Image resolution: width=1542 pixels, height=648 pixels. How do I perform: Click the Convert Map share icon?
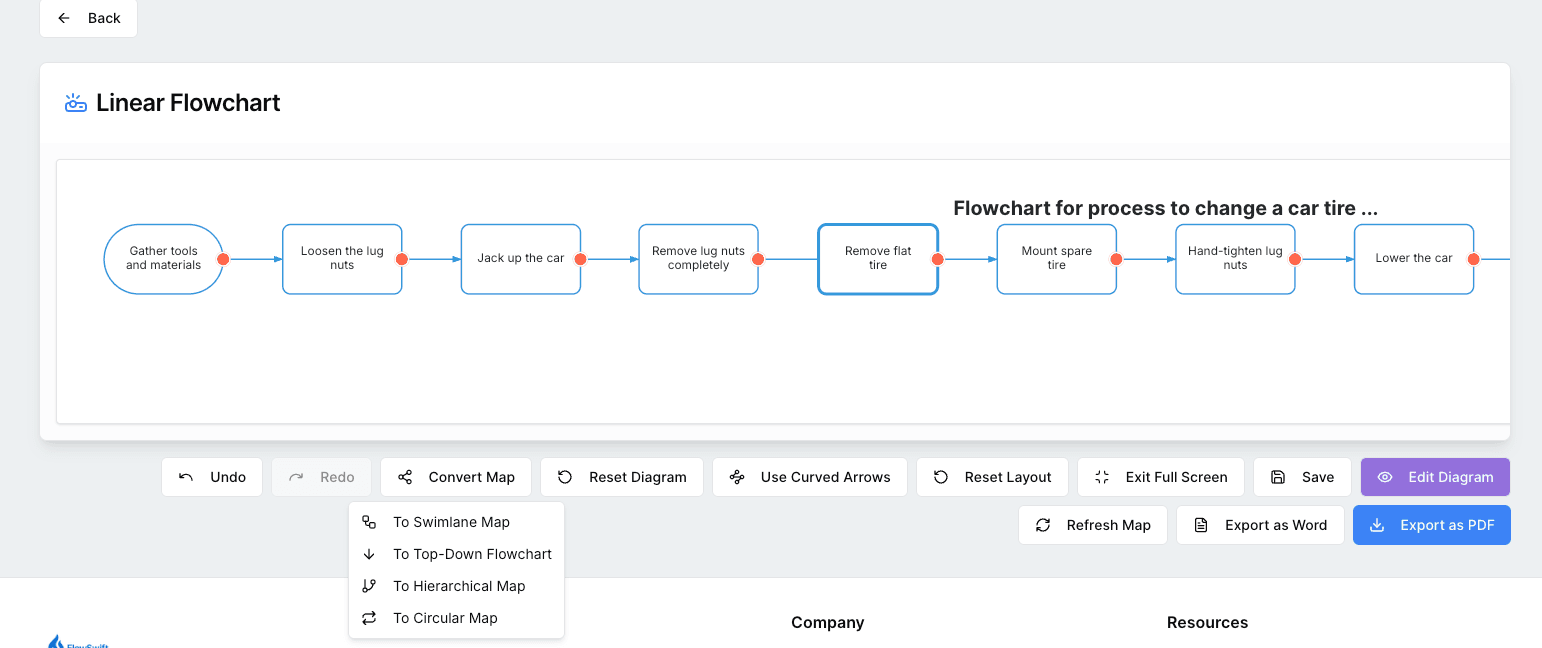point(405,477)
